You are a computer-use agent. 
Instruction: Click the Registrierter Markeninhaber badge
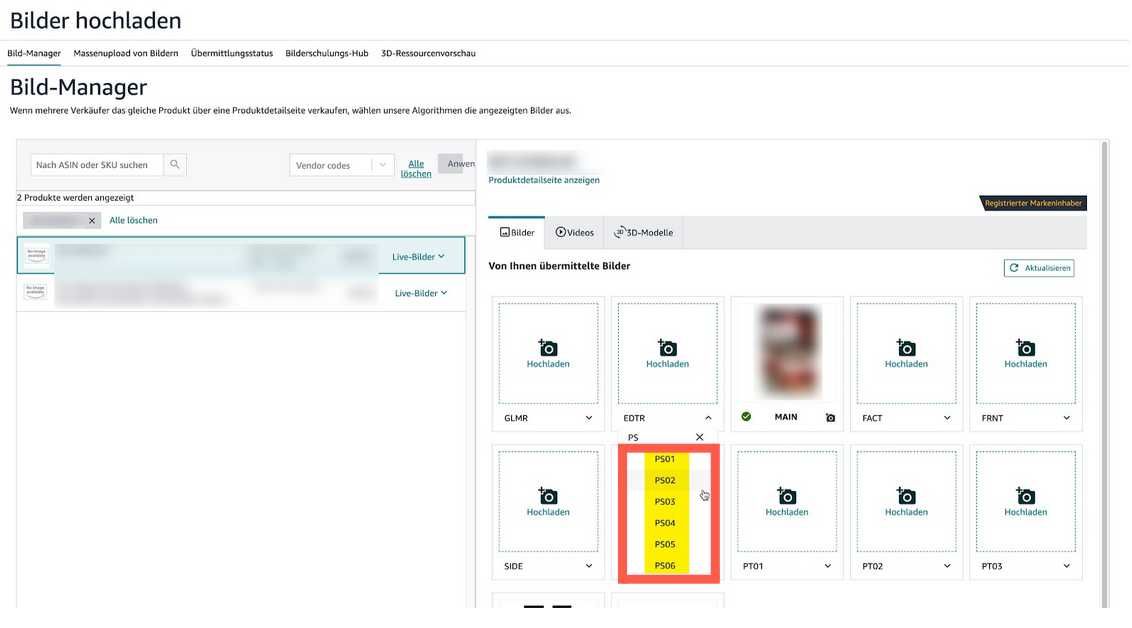(x=1032, y=204)
